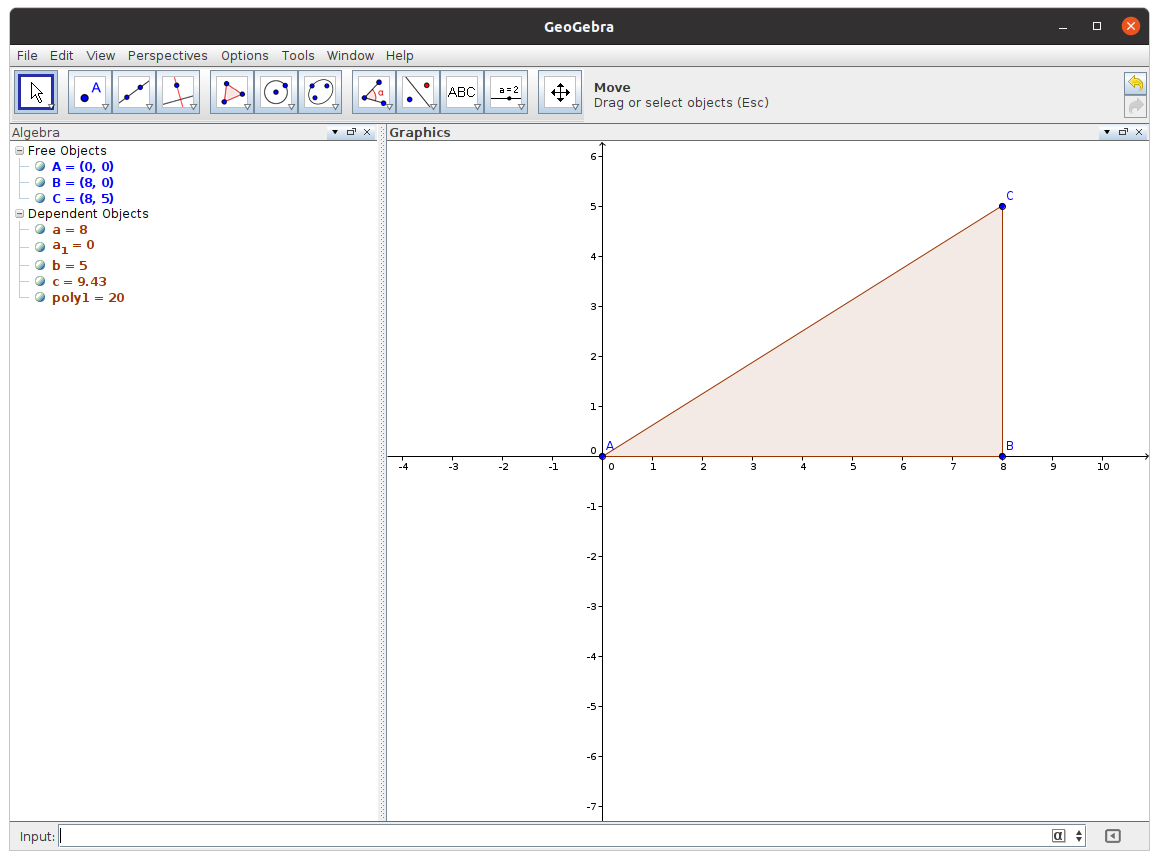This screenshot has width=1159, height=860.
Task: Toggle visibility of segment c = 9.43
Action: (x=40, y=282)
